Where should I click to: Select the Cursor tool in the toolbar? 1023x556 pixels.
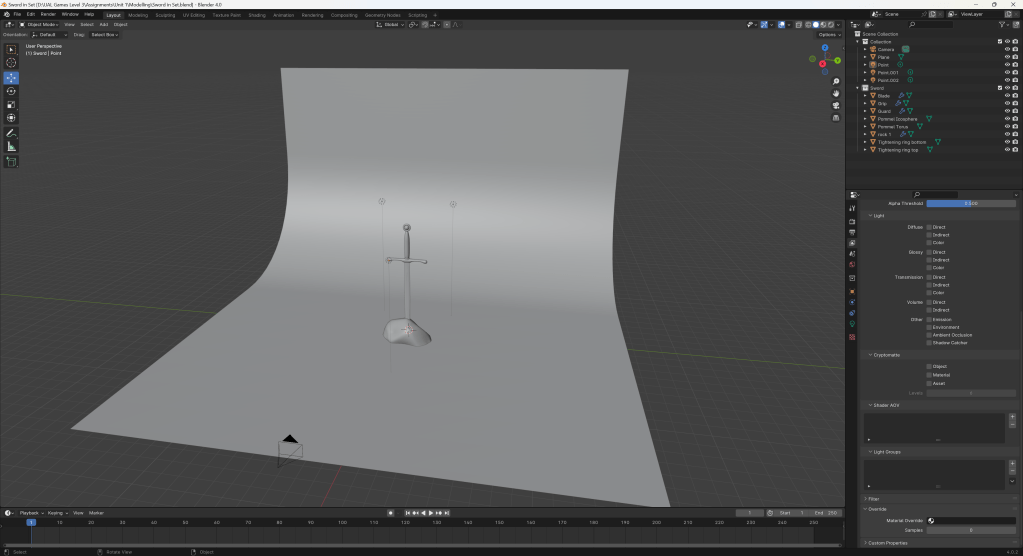click(12, 63)
